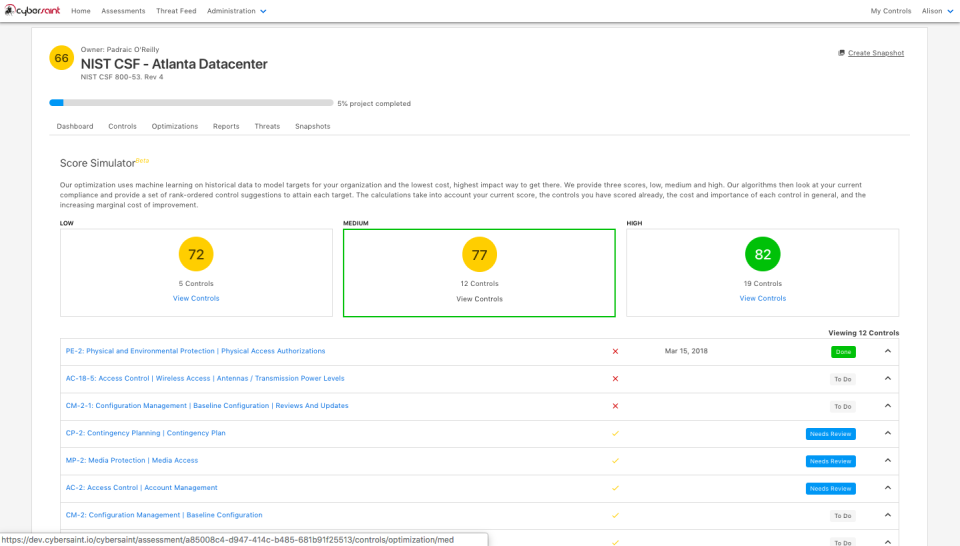This screenshot has width=960, height=546.
Task: Click the CyberSaint logo
Action: pos(32,10)
